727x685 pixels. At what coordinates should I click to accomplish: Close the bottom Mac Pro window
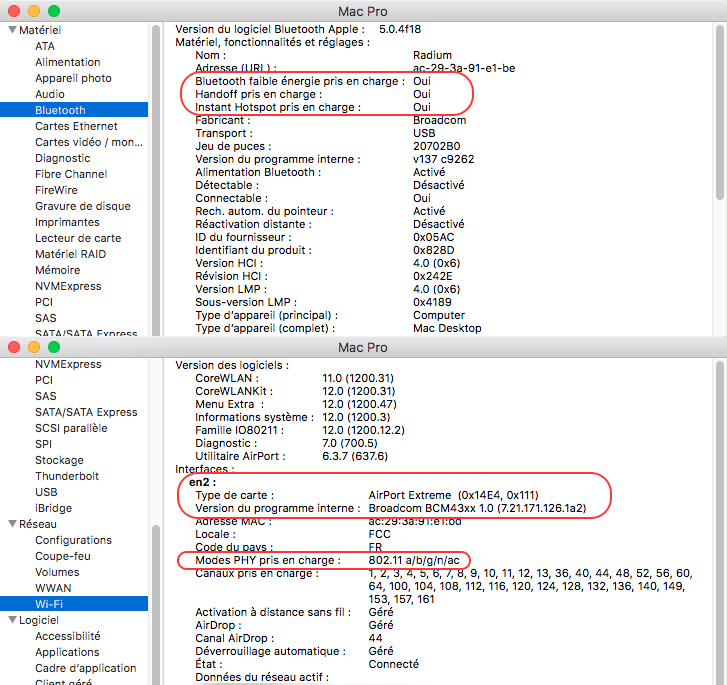coord(14,346)
